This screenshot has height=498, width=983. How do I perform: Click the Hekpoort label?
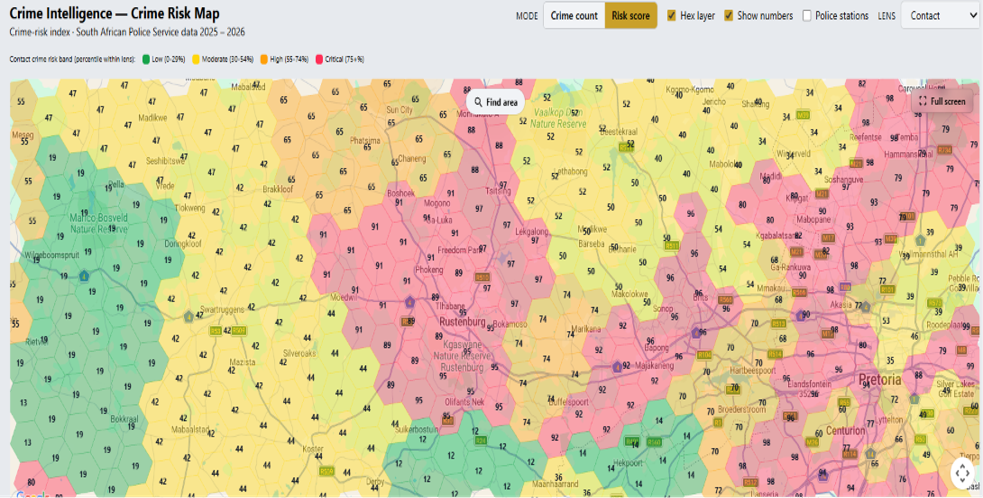[628, 463]
